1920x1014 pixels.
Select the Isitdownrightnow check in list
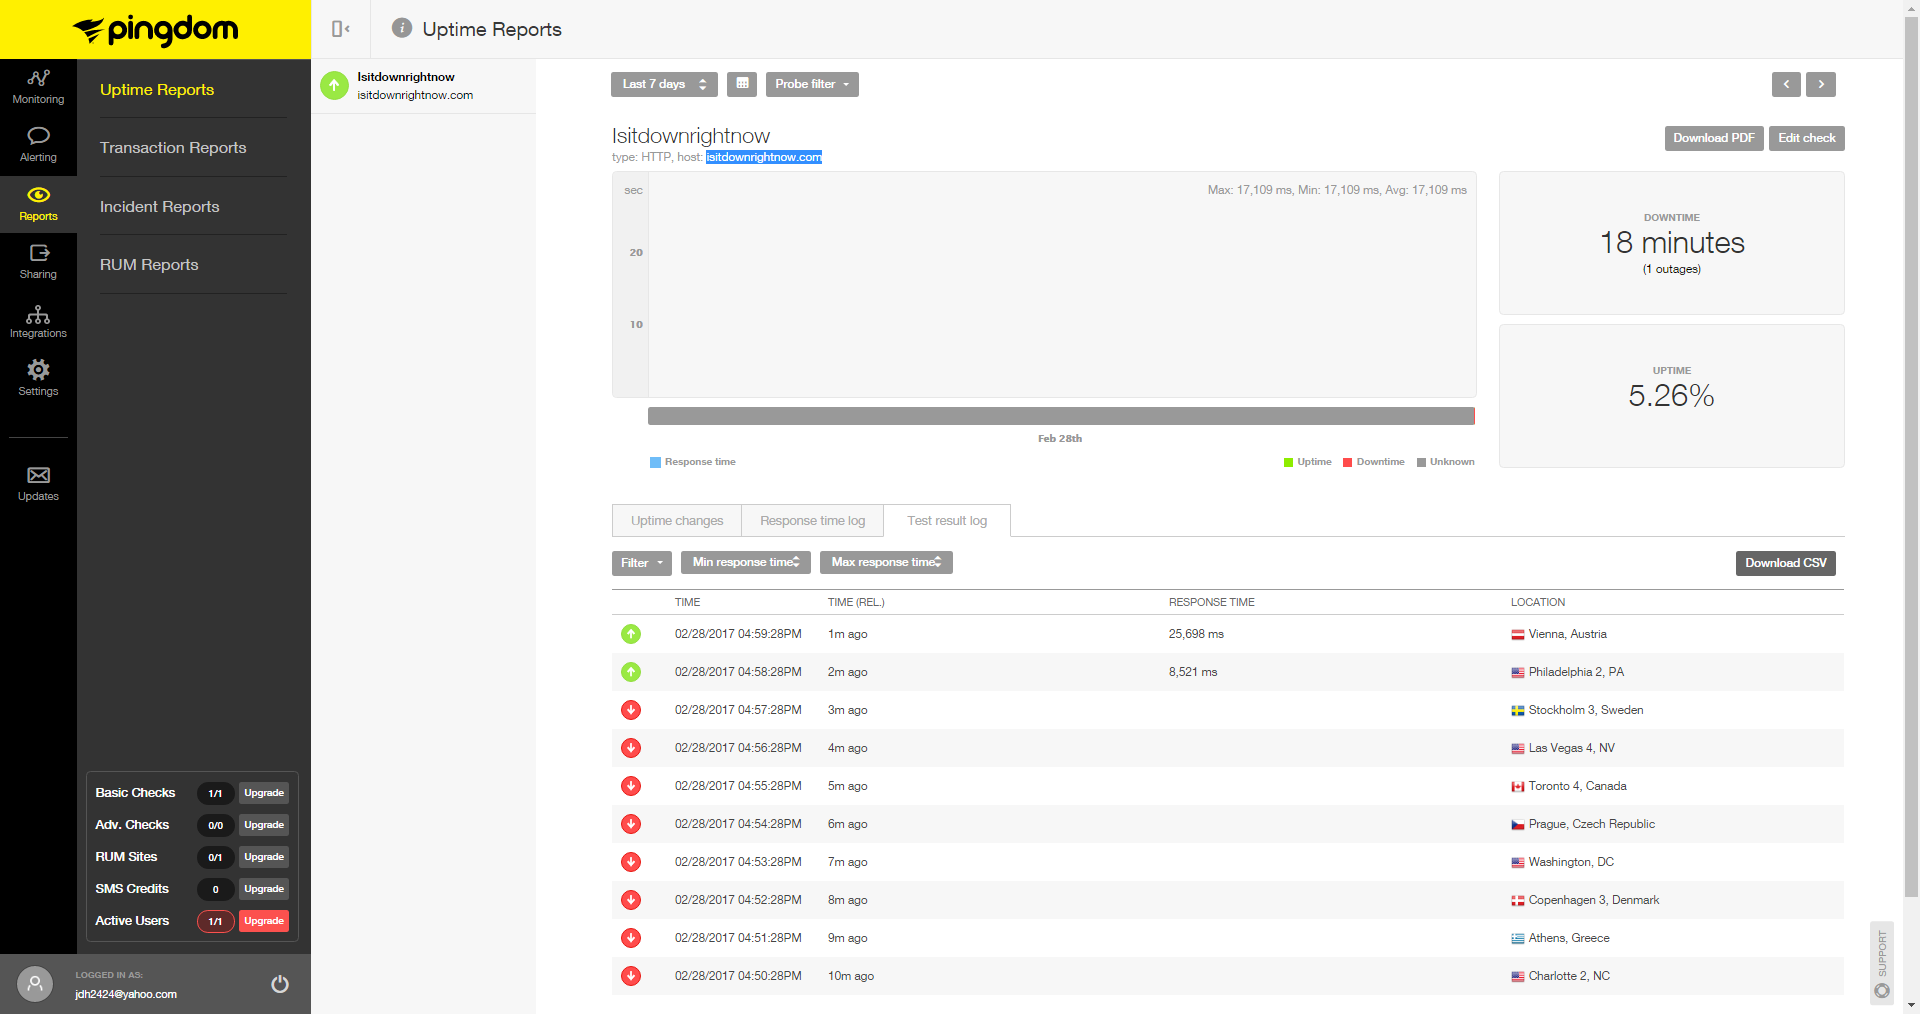coord(424,86)
